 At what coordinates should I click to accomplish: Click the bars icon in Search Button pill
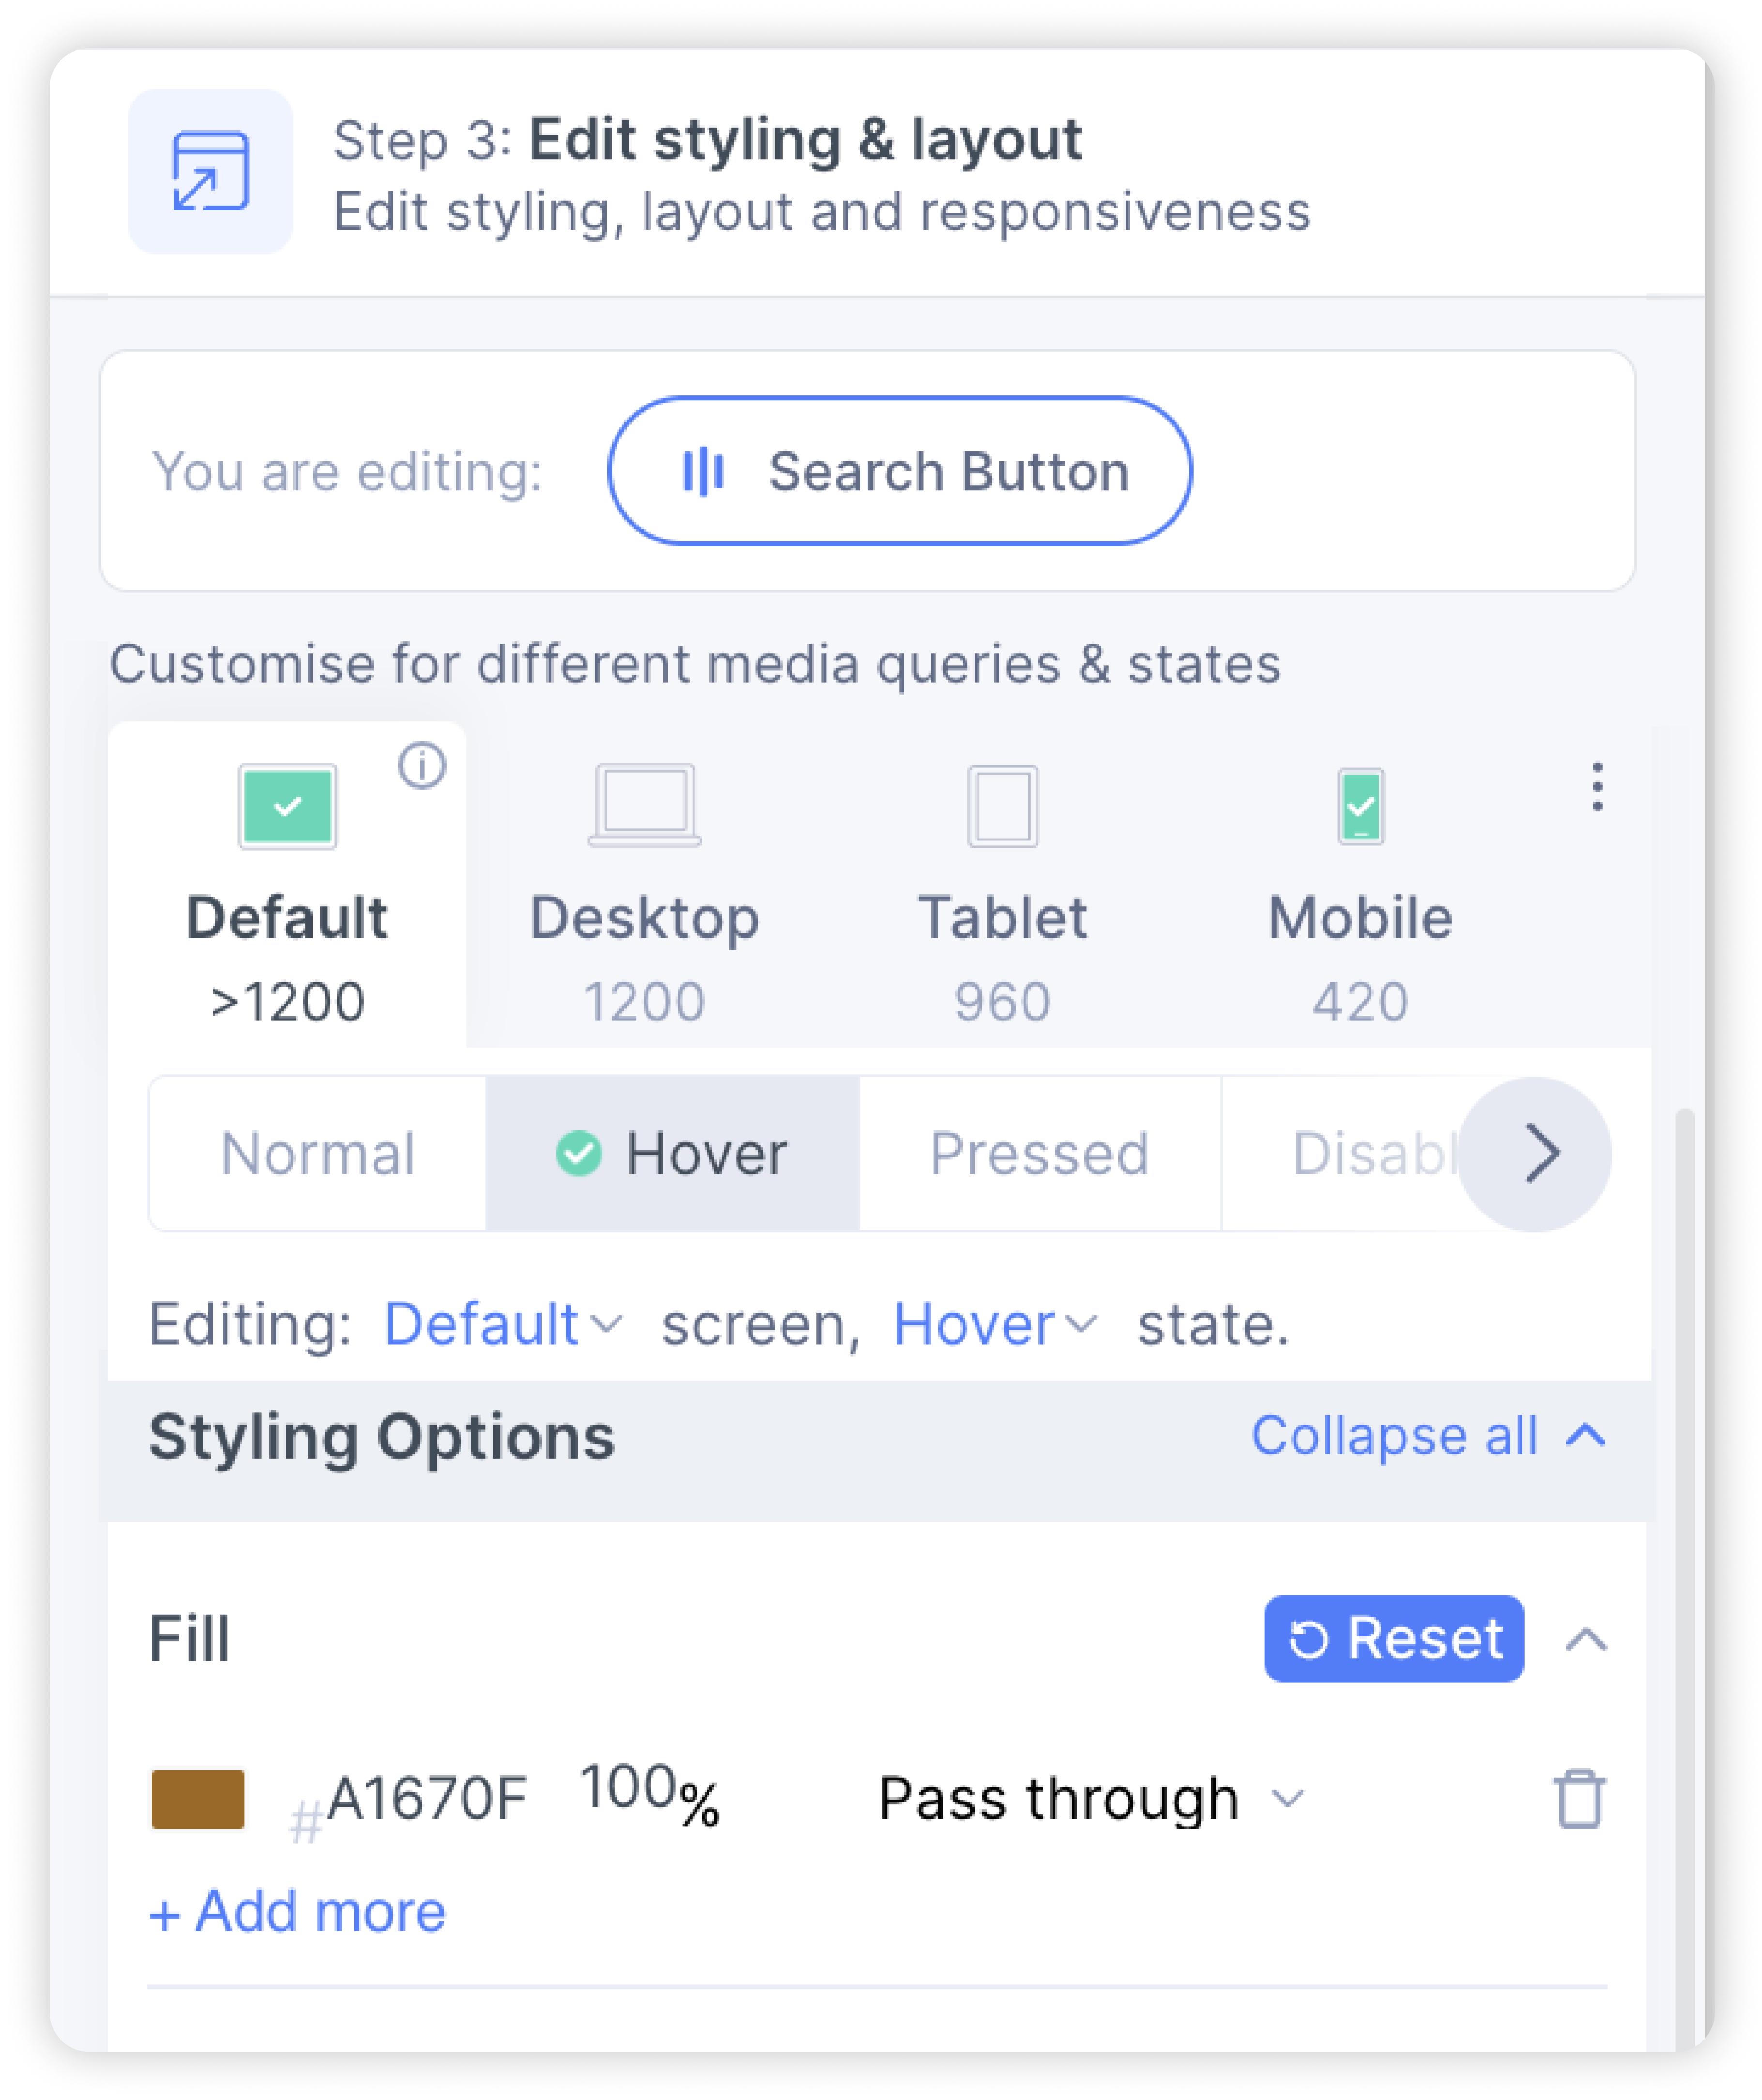point(703,471)
